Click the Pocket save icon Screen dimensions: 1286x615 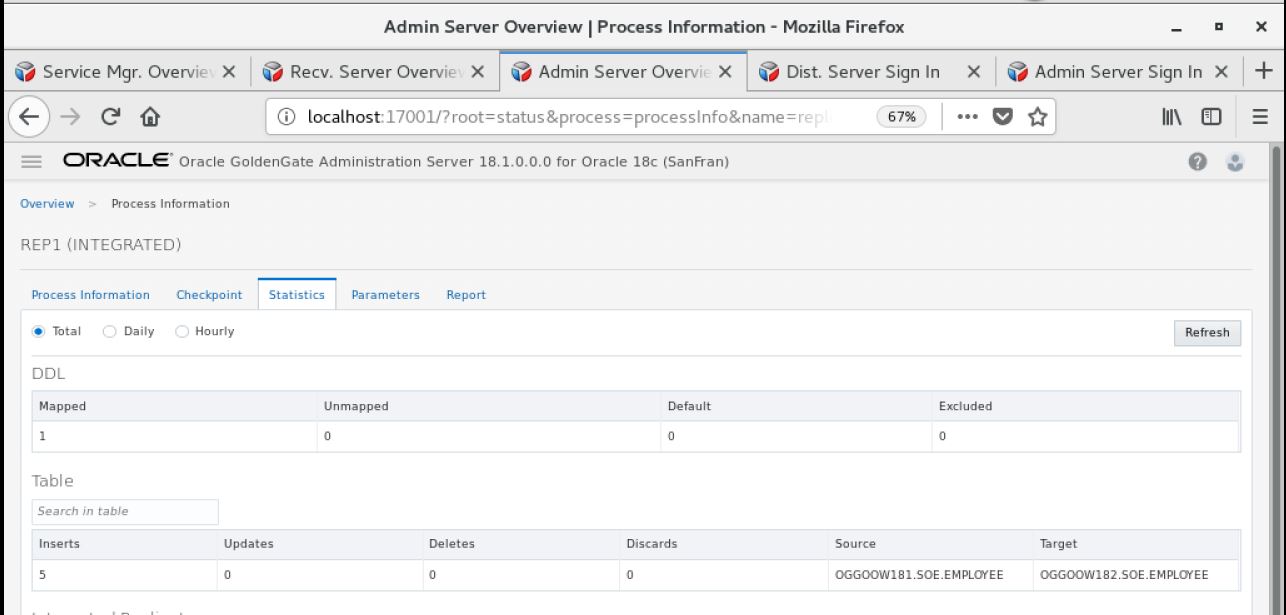pos(1001,116)
